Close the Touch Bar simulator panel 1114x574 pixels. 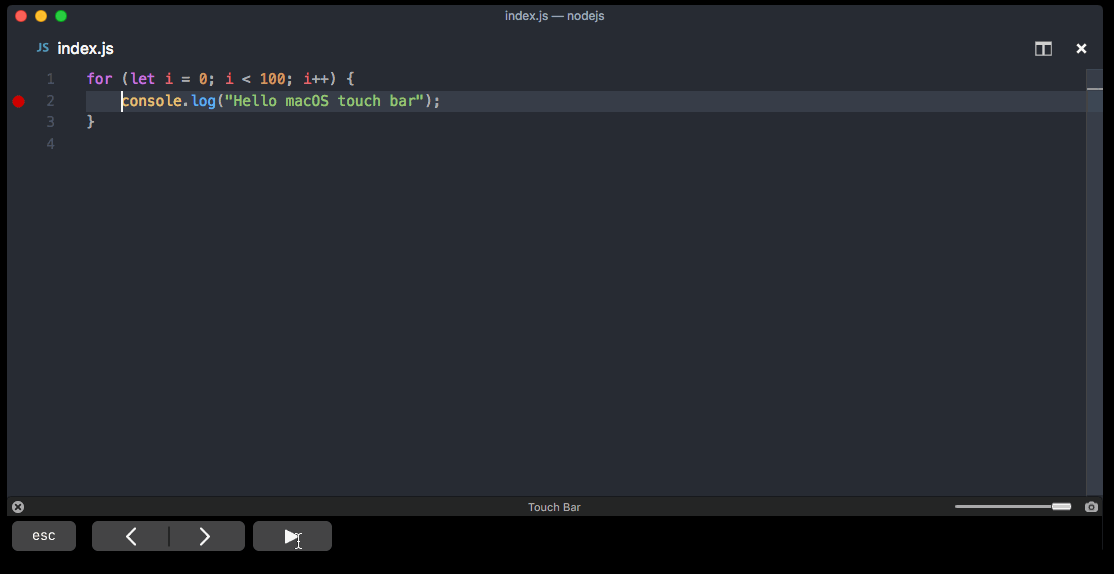(x=18, y=507)
